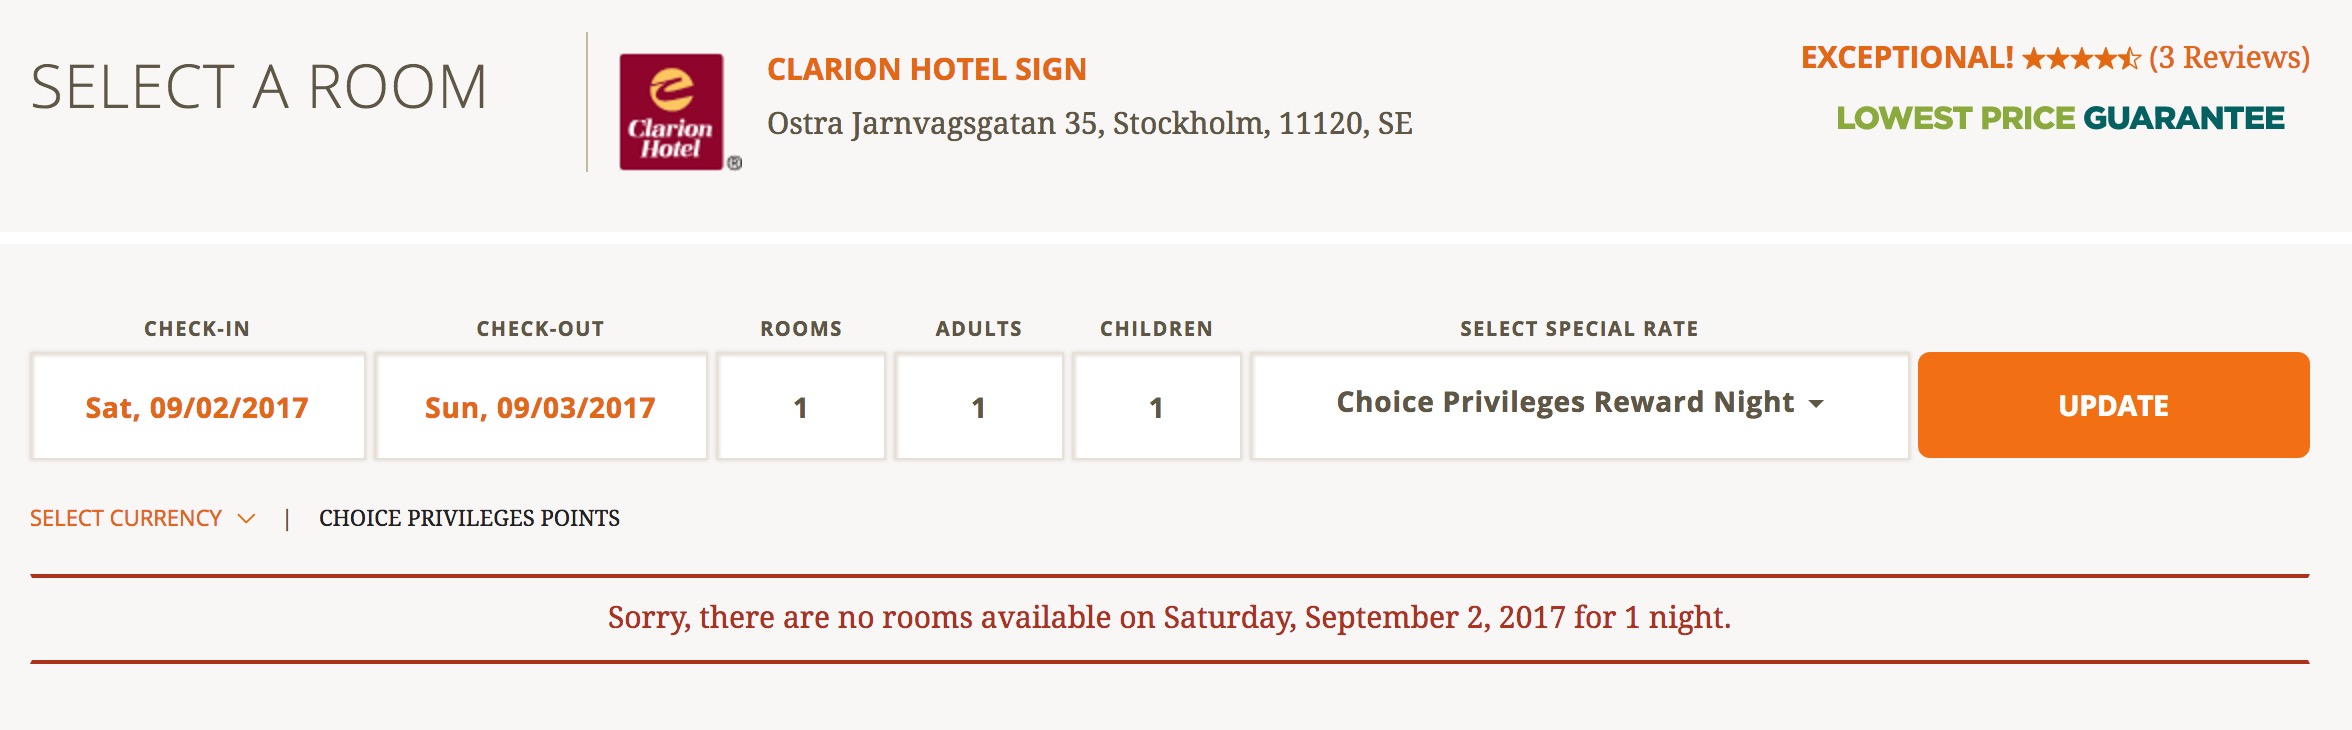Click the Lowest Price Guarantee banner

click(x=2060, y=118)
